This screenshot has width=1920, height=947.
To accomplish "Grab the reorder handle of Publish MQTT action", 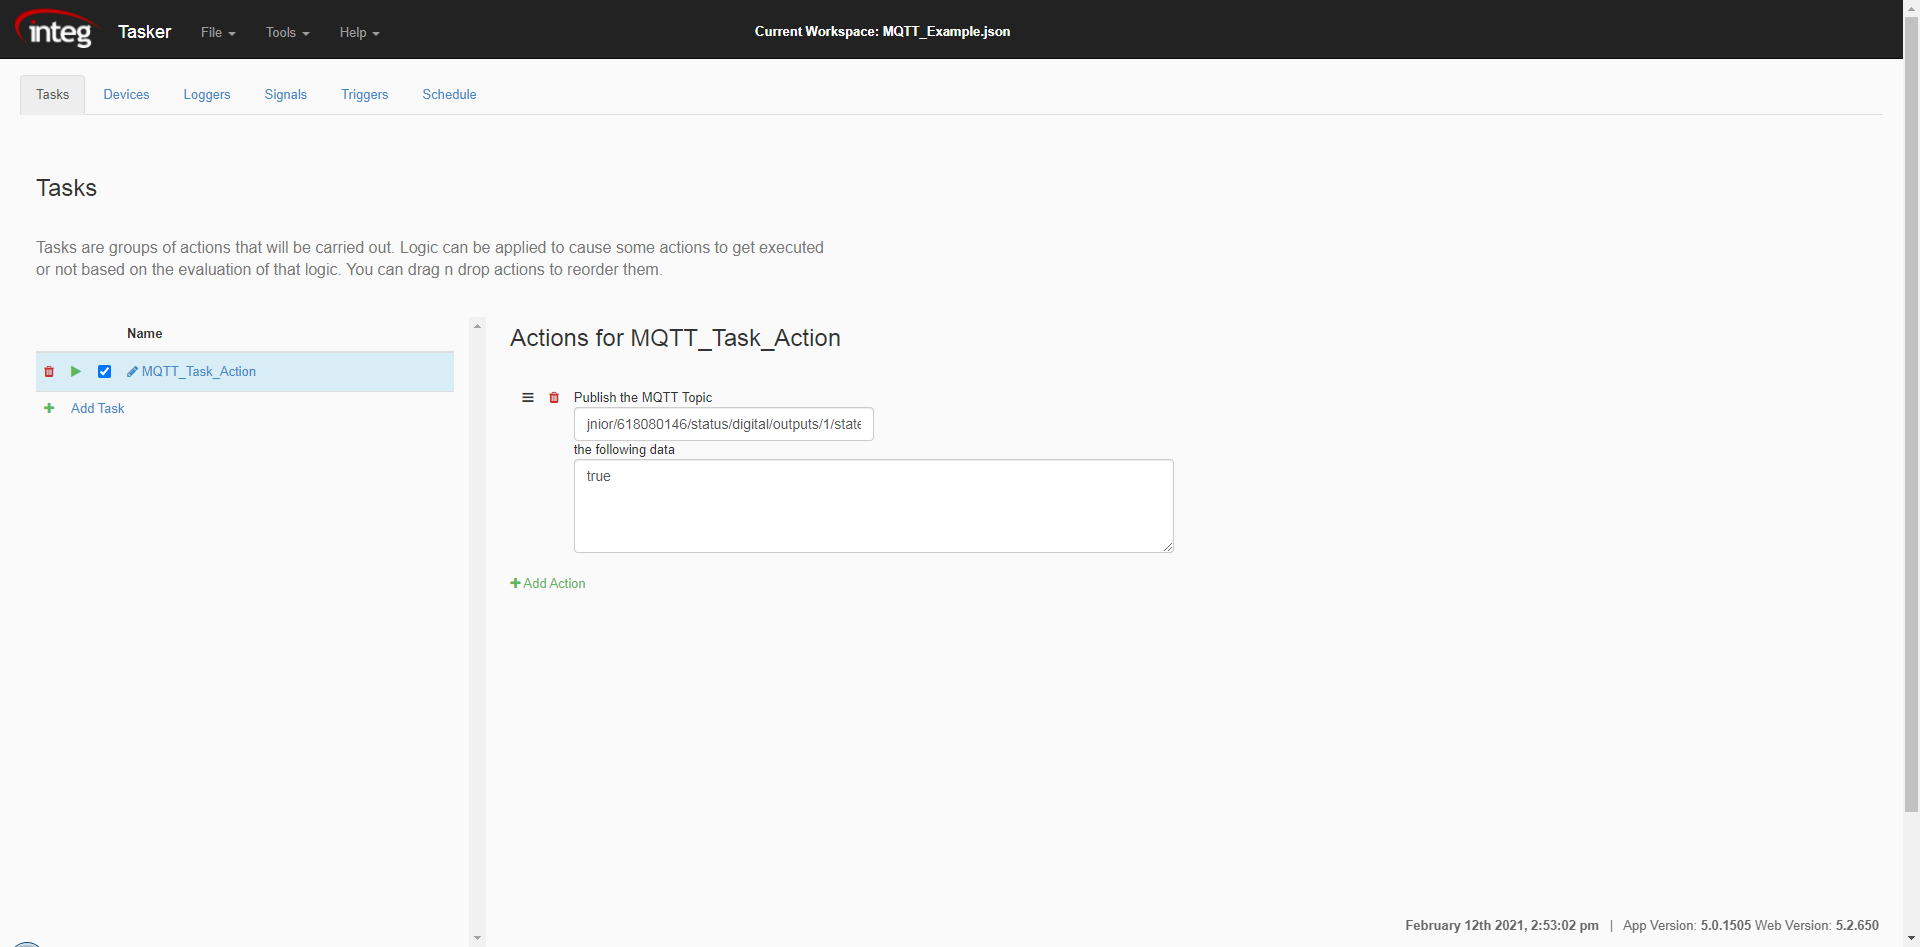I will tap(528, 397).
